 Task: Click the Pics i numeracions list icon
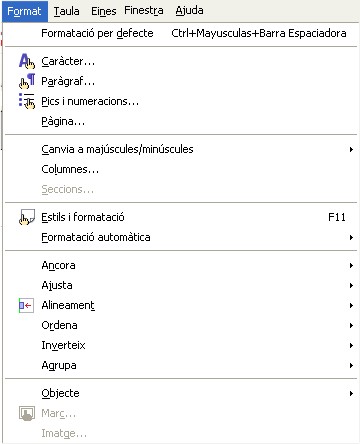27,101
